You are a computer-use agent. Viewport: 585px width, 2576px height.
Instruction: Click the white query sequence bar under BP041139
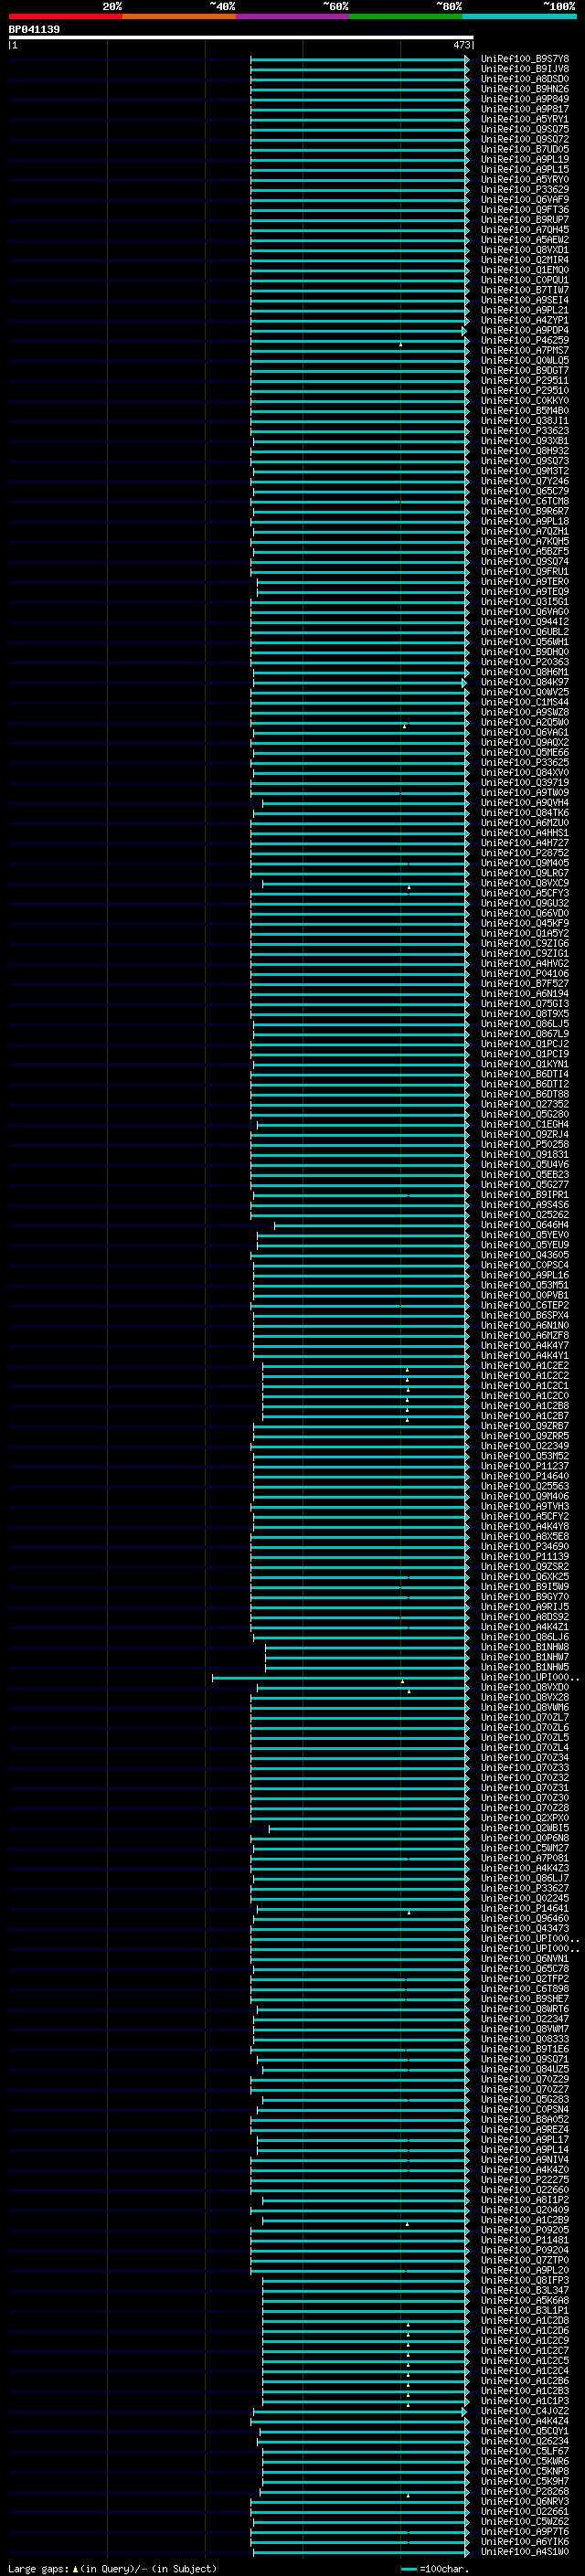(x=241, y=37)
